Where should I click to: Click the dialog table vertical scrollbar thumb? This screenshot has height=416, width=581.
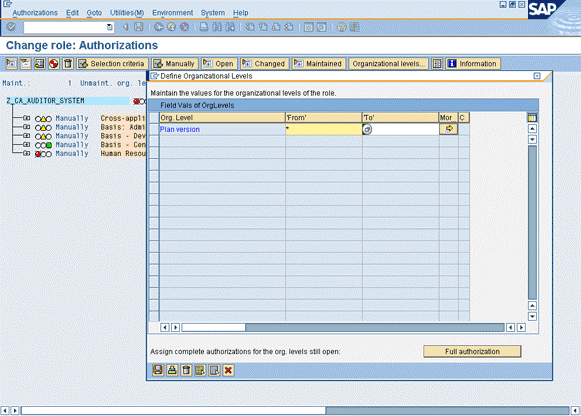532,222
